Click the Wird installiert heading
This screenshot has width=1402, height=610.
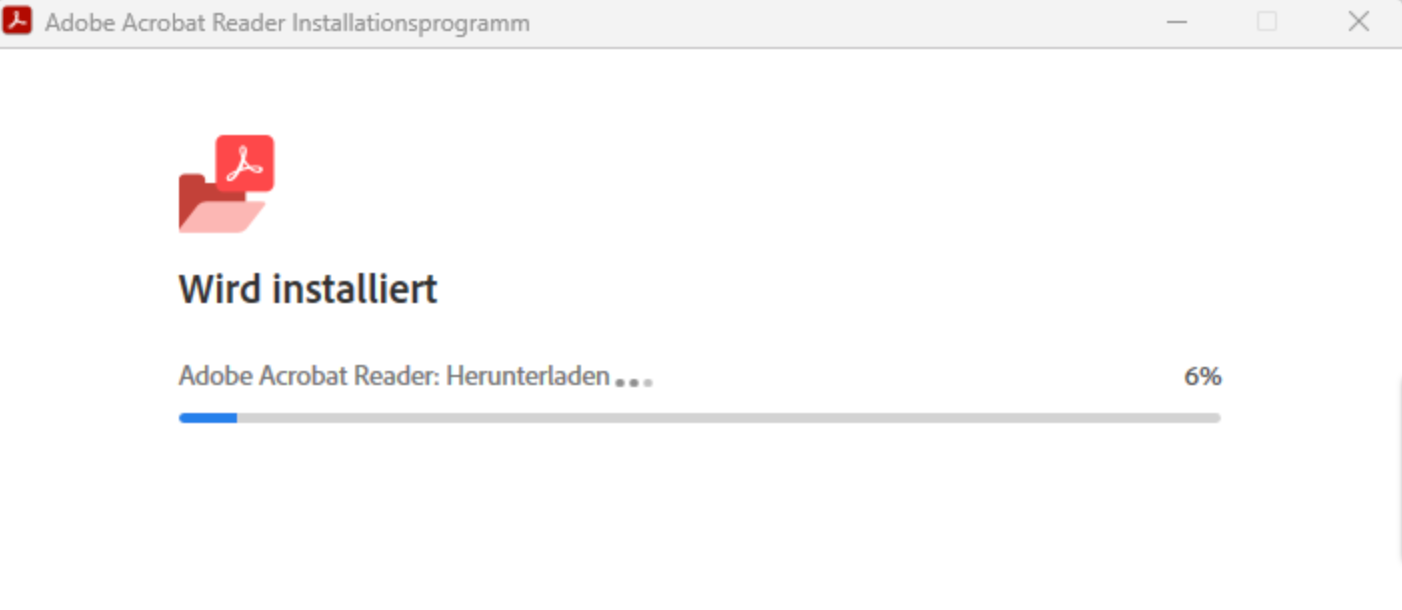pyautogui.click(x=308, y=289)
